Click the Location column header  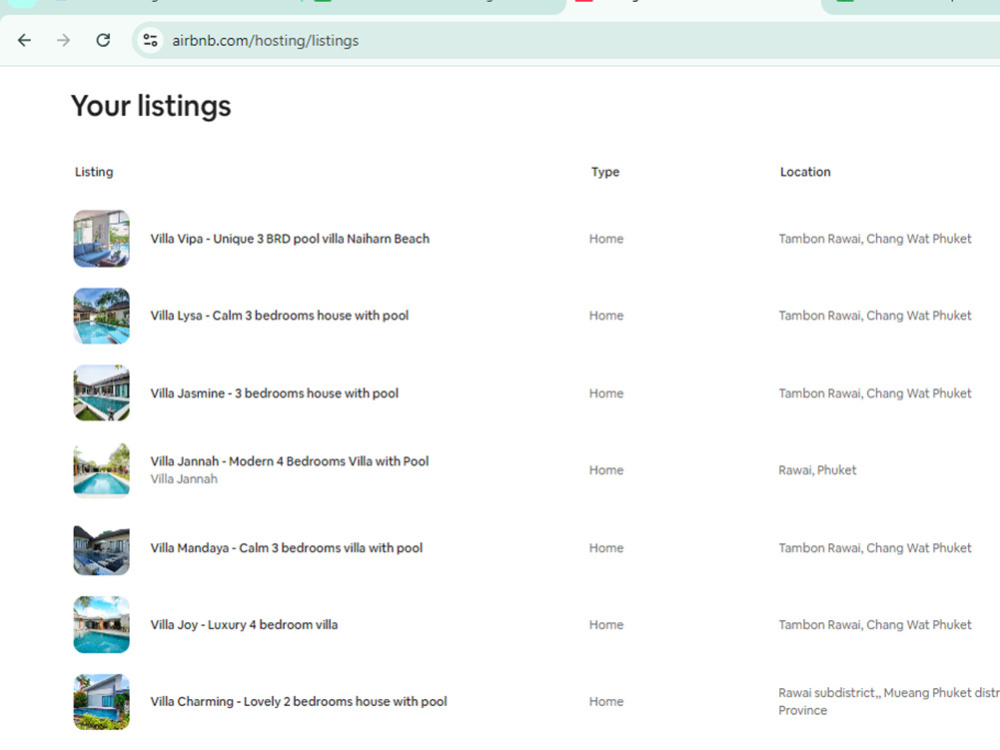coord(805,172)
